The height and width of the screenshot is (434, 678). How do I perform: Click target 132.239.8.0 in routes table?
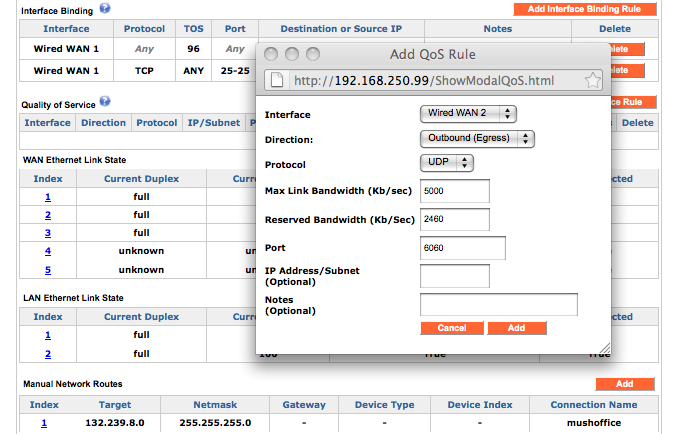pyautogui.click(x=115, y=423)
